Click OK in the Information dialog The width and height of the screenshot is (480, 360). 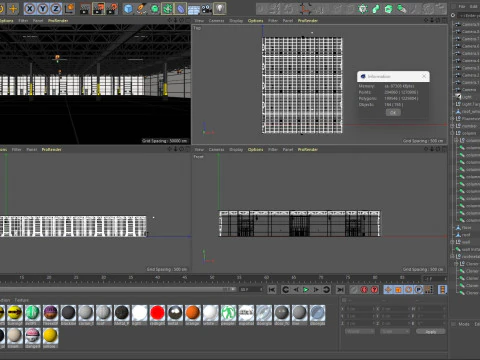click(x=393, y=112)
